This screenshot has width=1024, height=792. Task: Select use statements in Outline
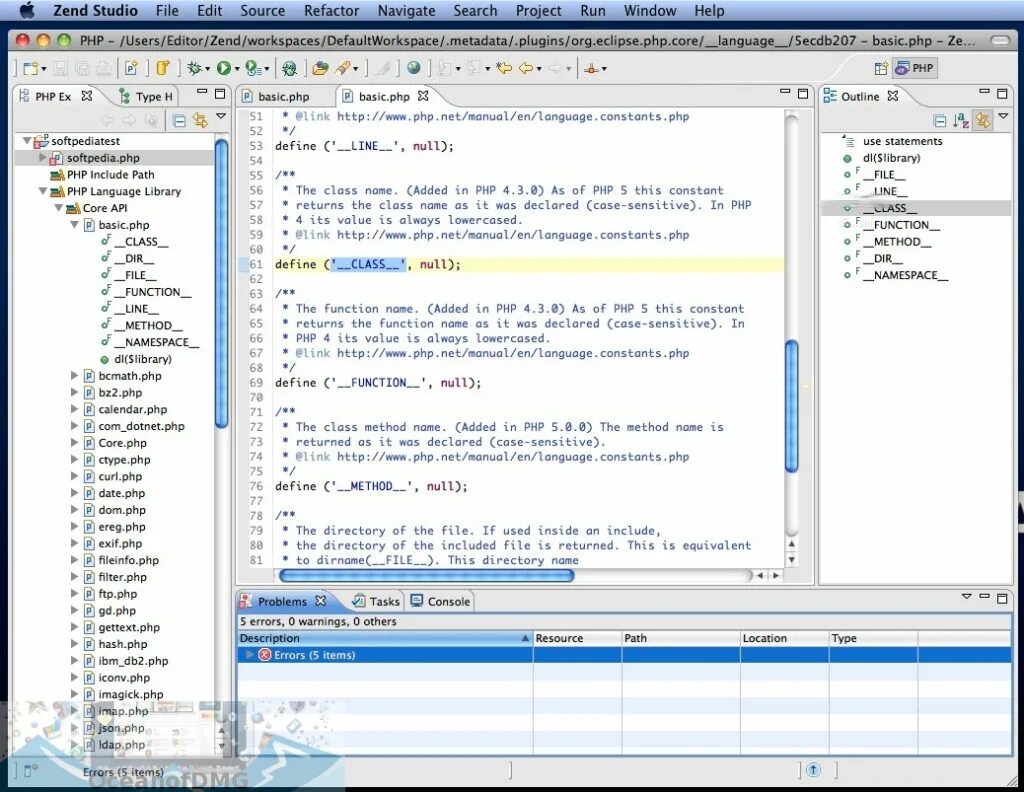tap(903, 141)
